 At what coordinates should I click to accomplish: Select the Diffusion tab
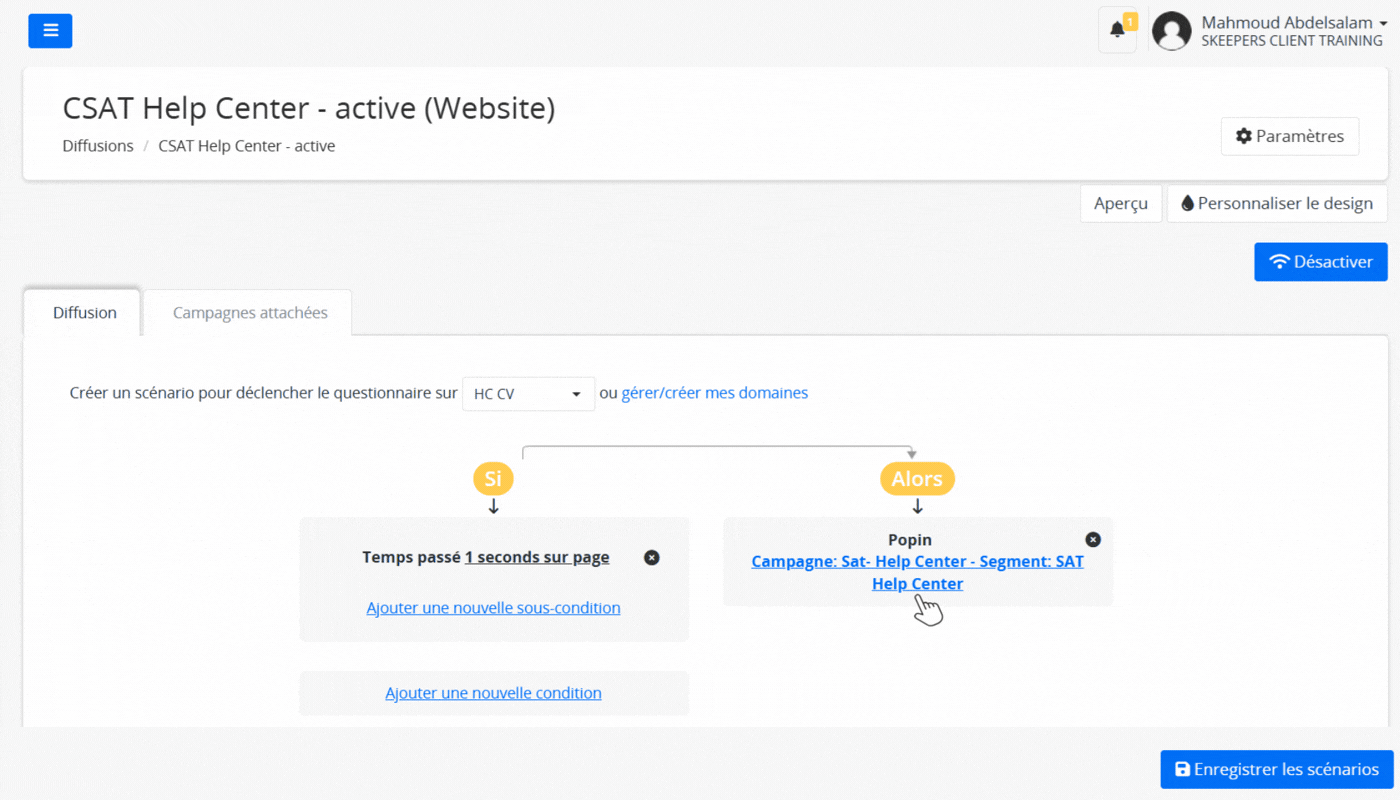(x=84, y=313)
